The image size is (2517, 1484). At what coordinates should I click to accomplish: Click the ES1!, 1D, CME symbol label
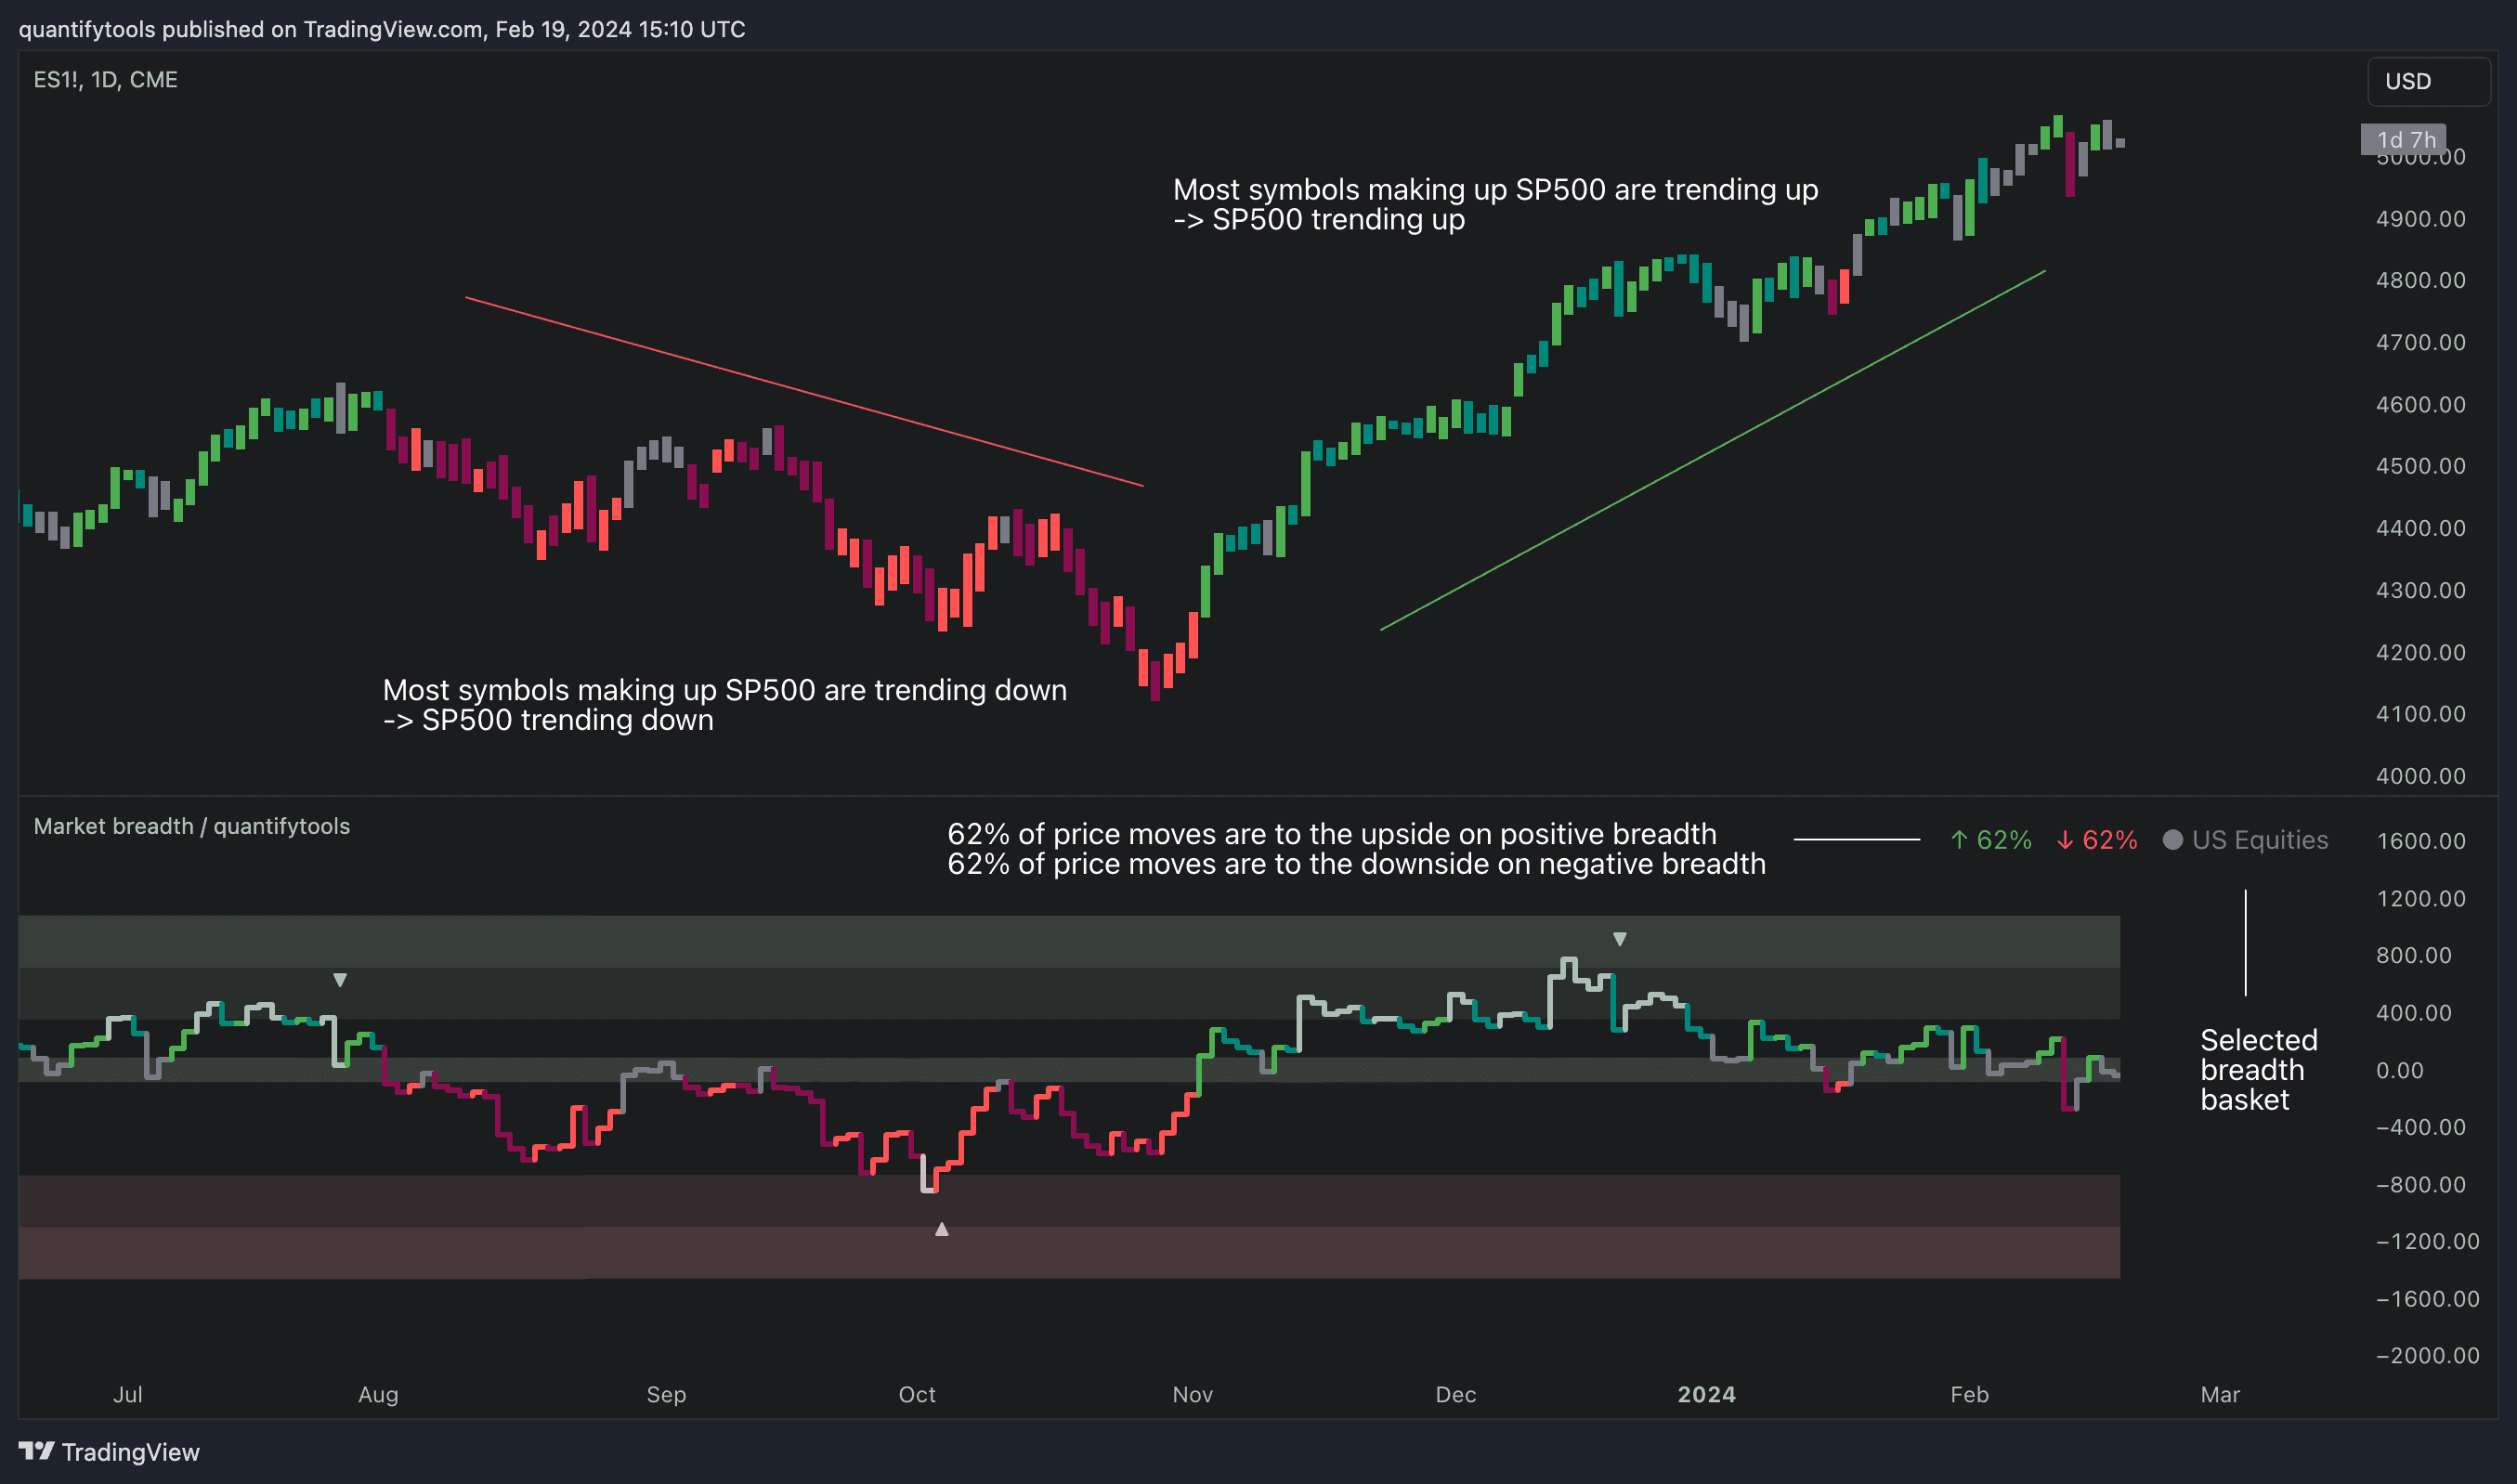105,80
